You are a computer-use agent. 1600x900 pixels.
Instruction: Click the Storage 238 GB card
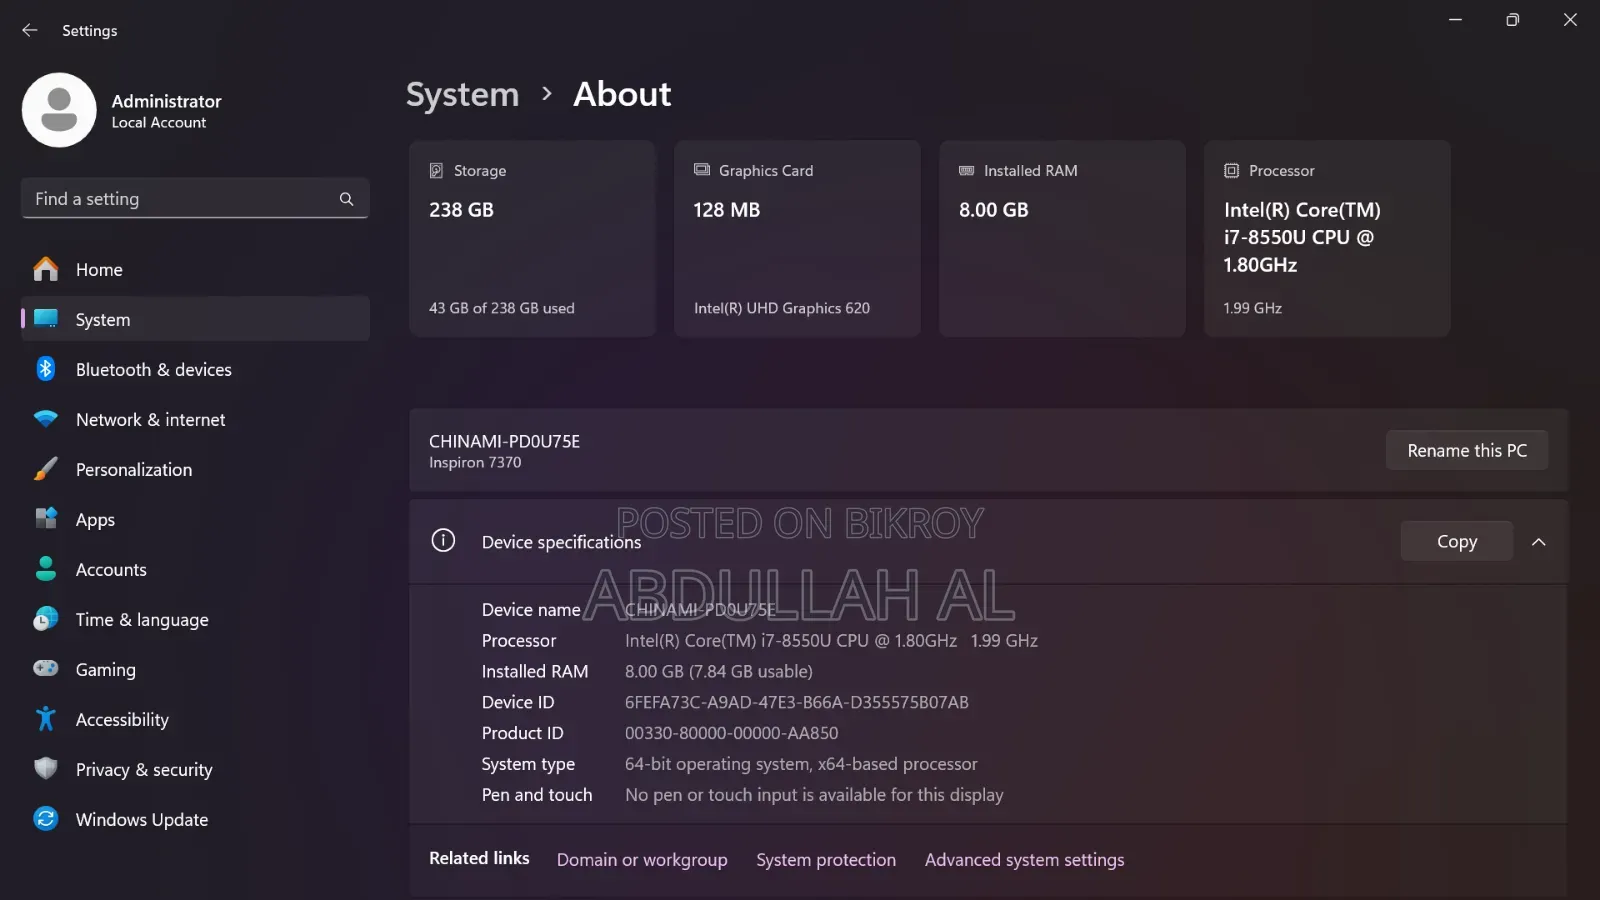tap(532, 238)
